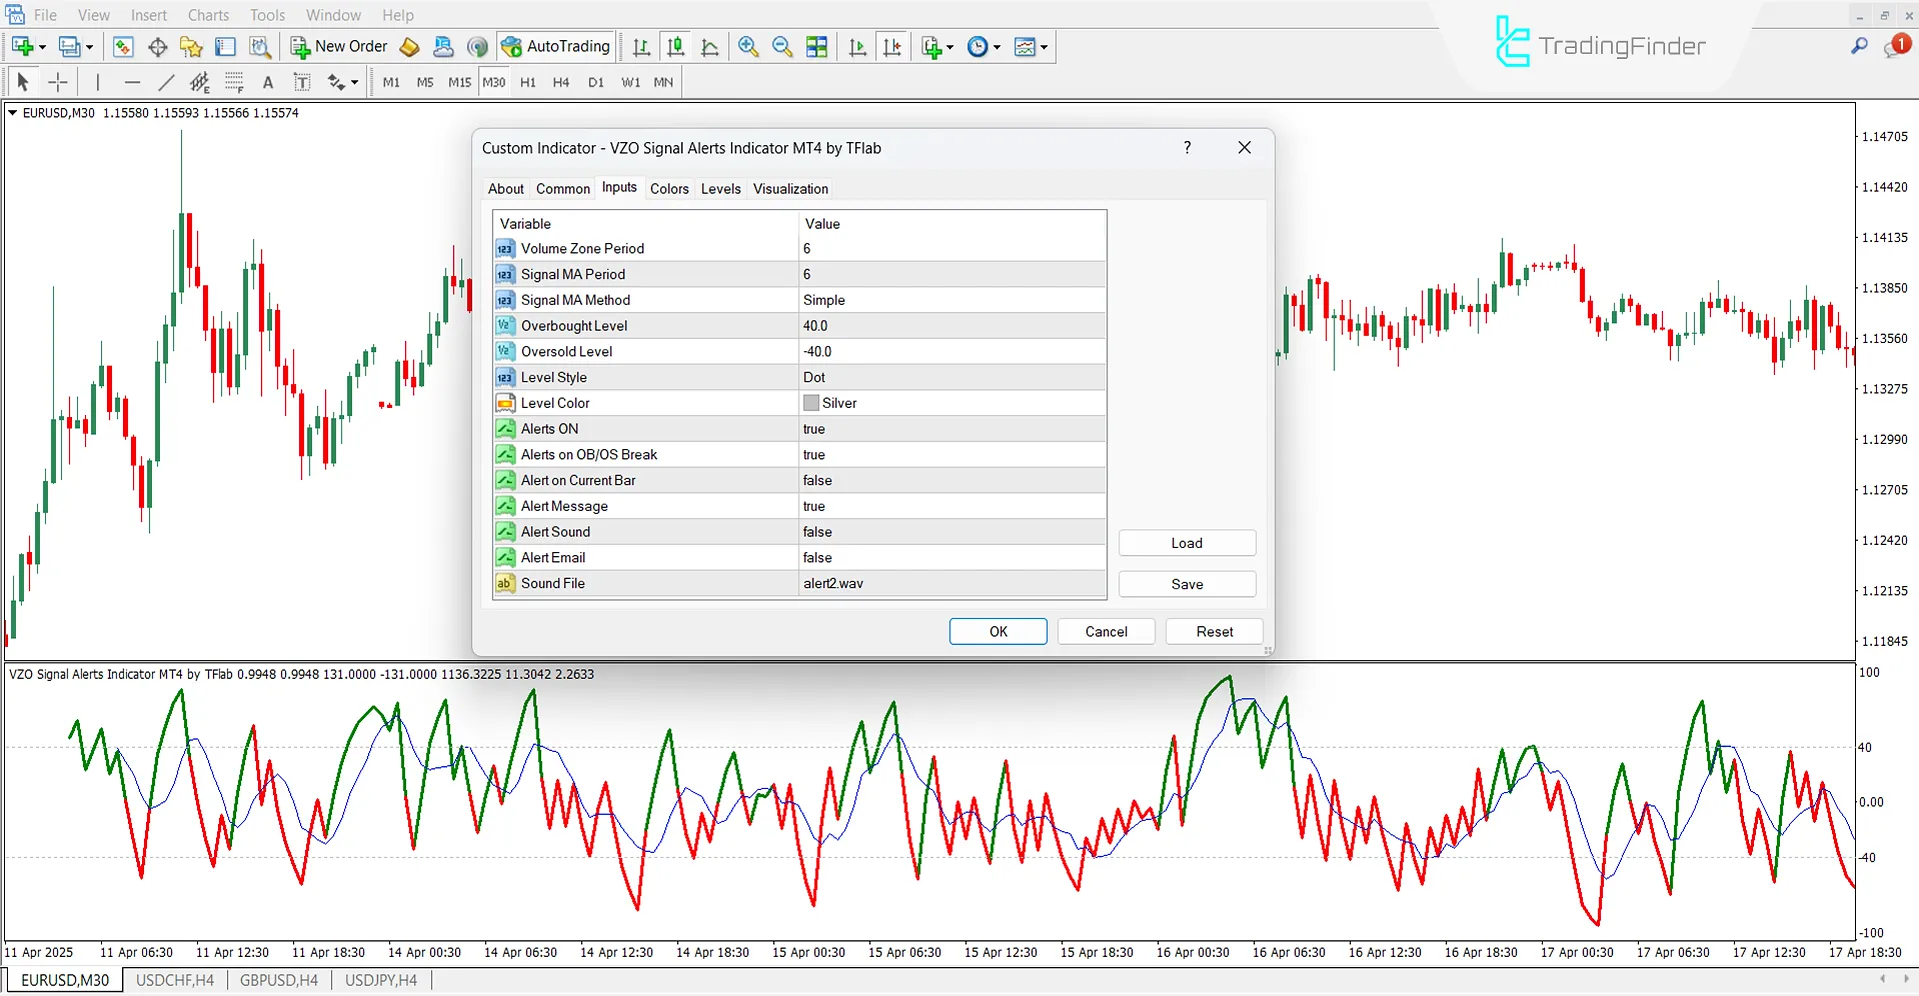Select the text annotation tool
Screen dimensions: 1919x996
click(x=267, y=82)
